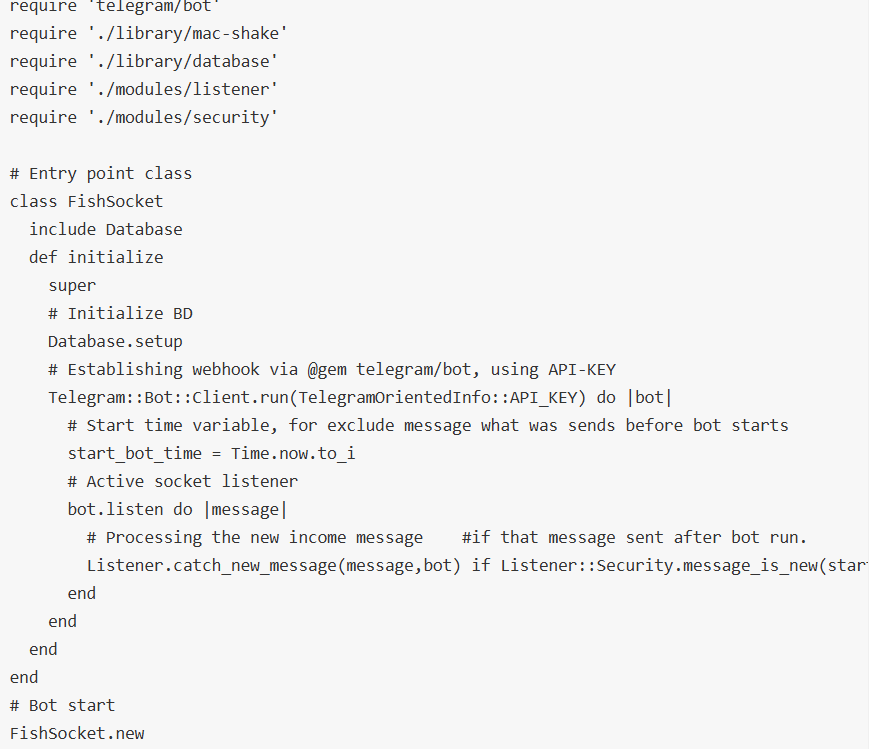The height and width of the screenshot is (749, 870).
Task: Click the '# Entry point class' comment
Action: click(x=101, y=173)
